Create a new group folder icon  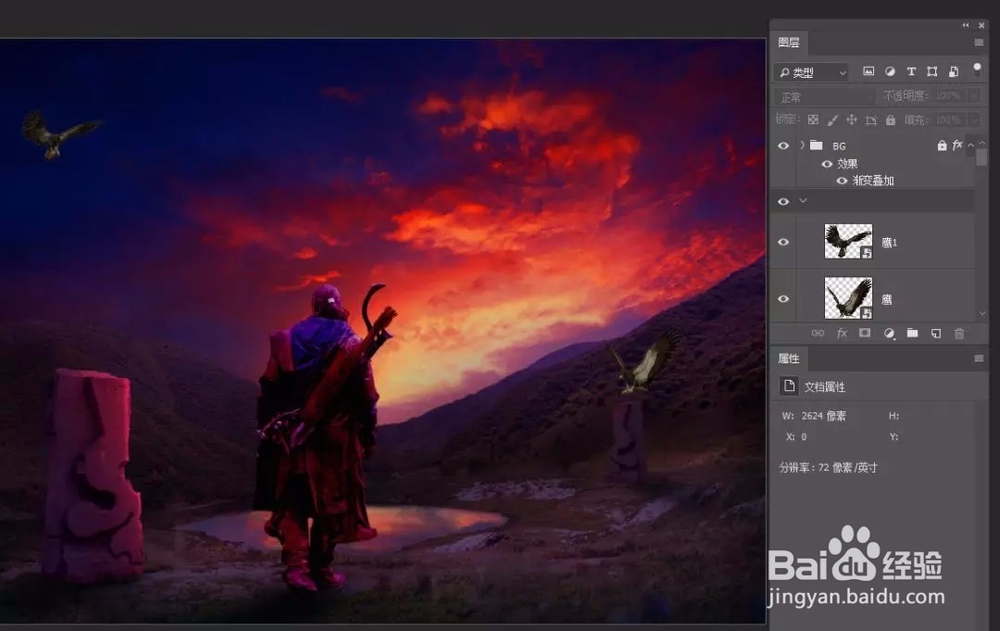913,333
